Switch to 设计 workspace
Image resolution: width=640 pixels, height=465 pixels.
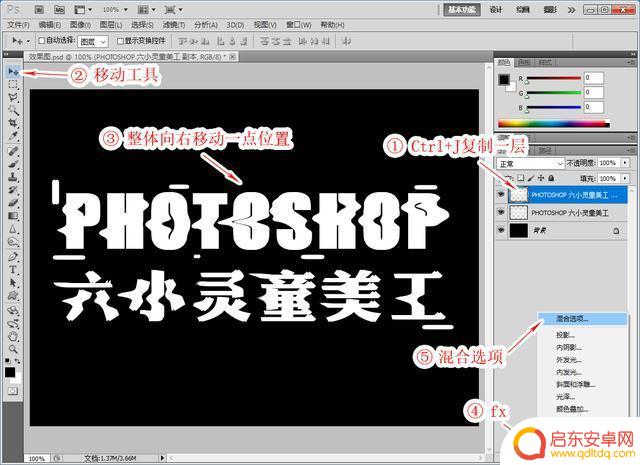pos(496,9)
